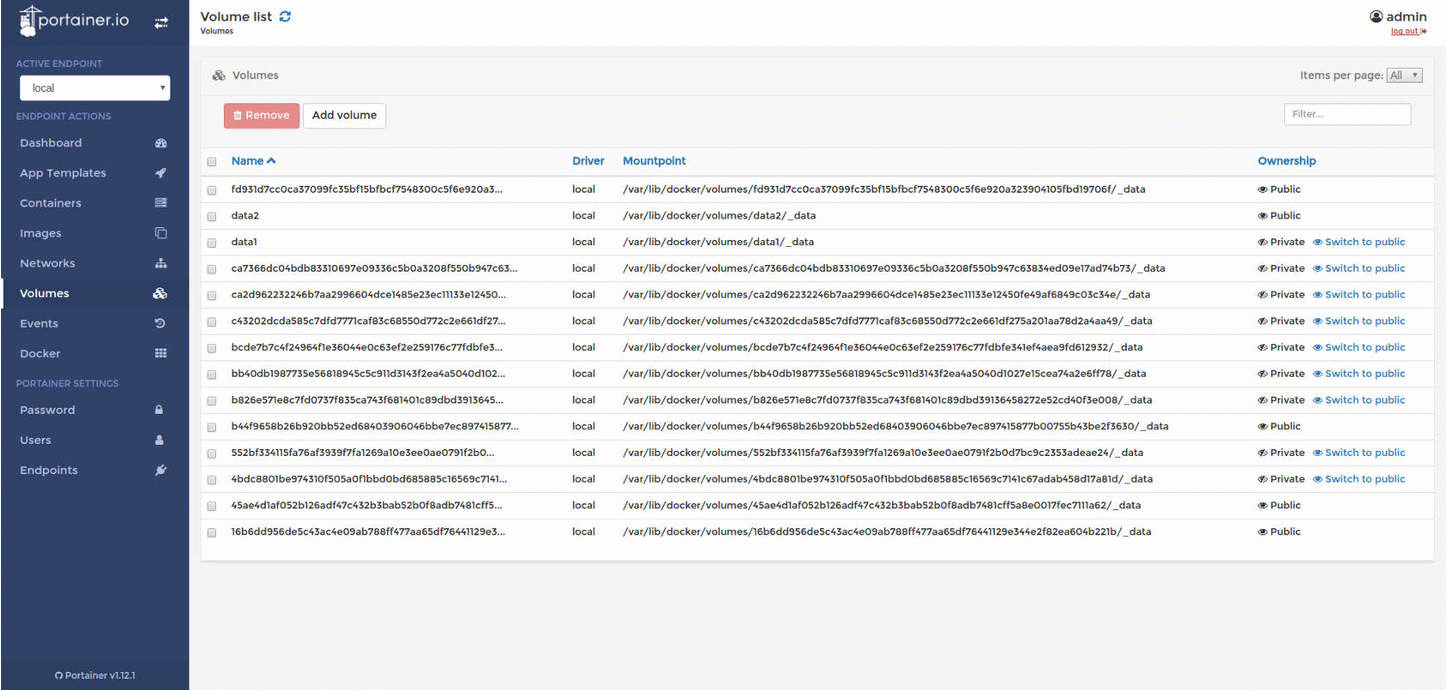1447x690 pixels.
Task: Toggle the select-all checkbox in table header
Action: point(211,162)
